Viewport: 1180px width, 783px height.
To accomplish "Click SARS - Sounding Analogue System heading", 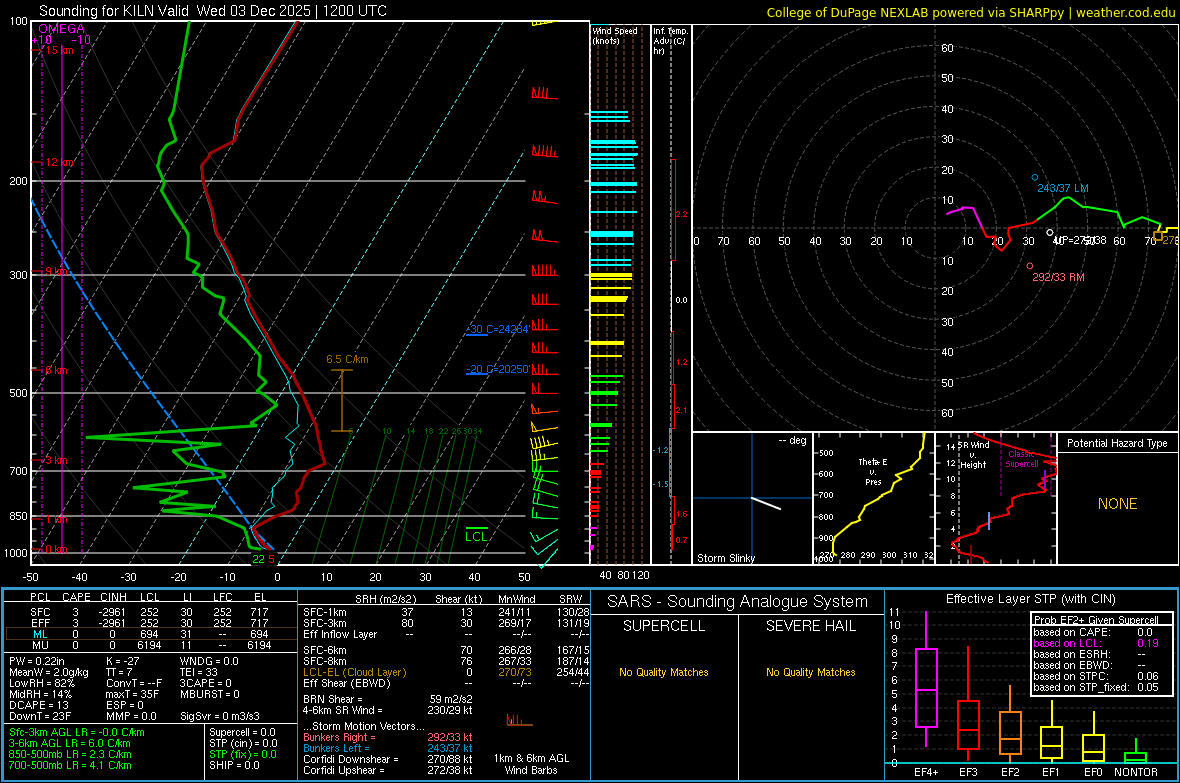I will [x=737, y=602].
